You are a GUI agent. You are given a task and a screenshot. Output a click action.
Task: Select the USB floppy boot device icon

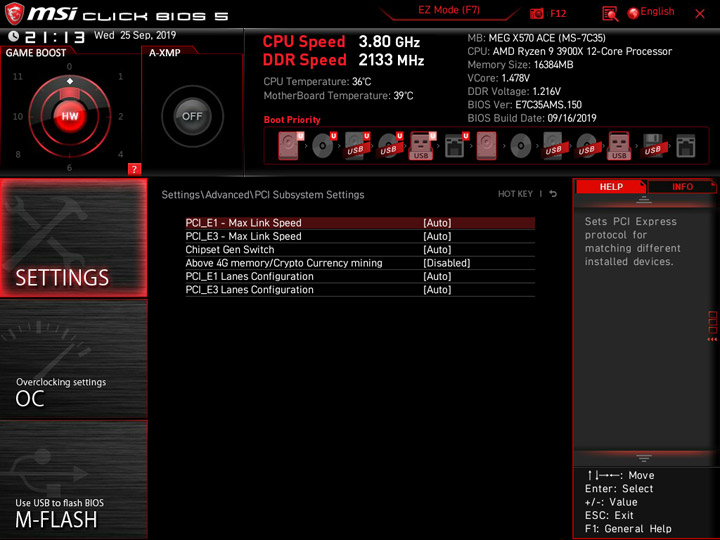point(653,146)
